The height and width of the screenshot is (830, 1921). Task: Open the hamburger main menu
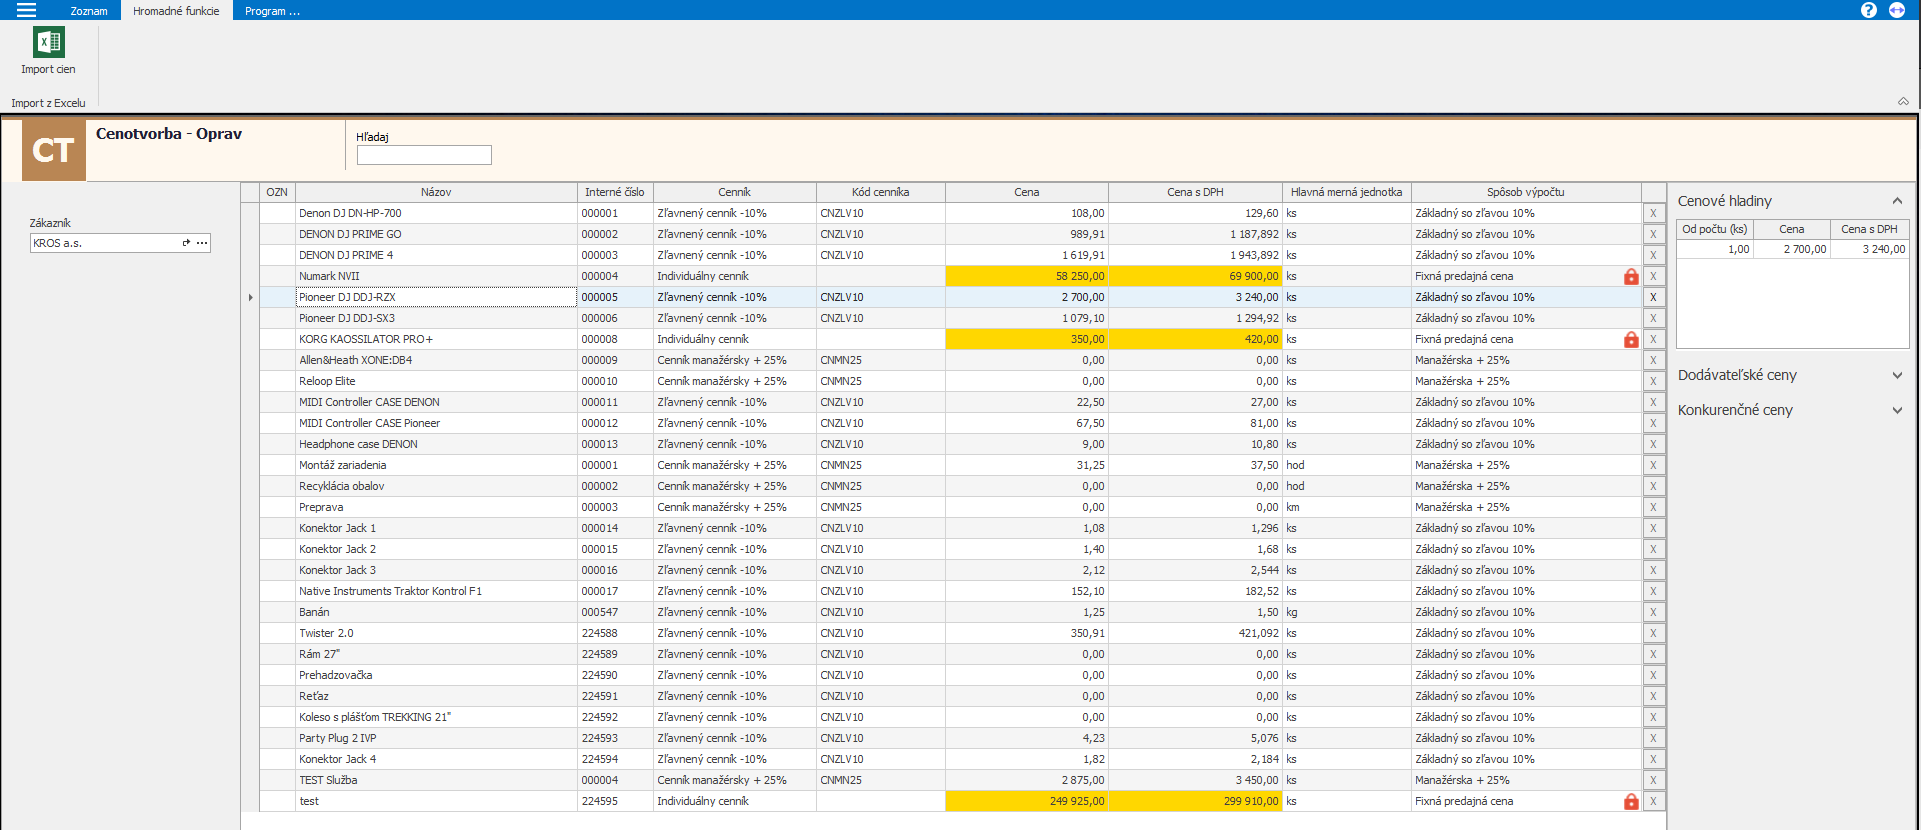pos(26,10)
